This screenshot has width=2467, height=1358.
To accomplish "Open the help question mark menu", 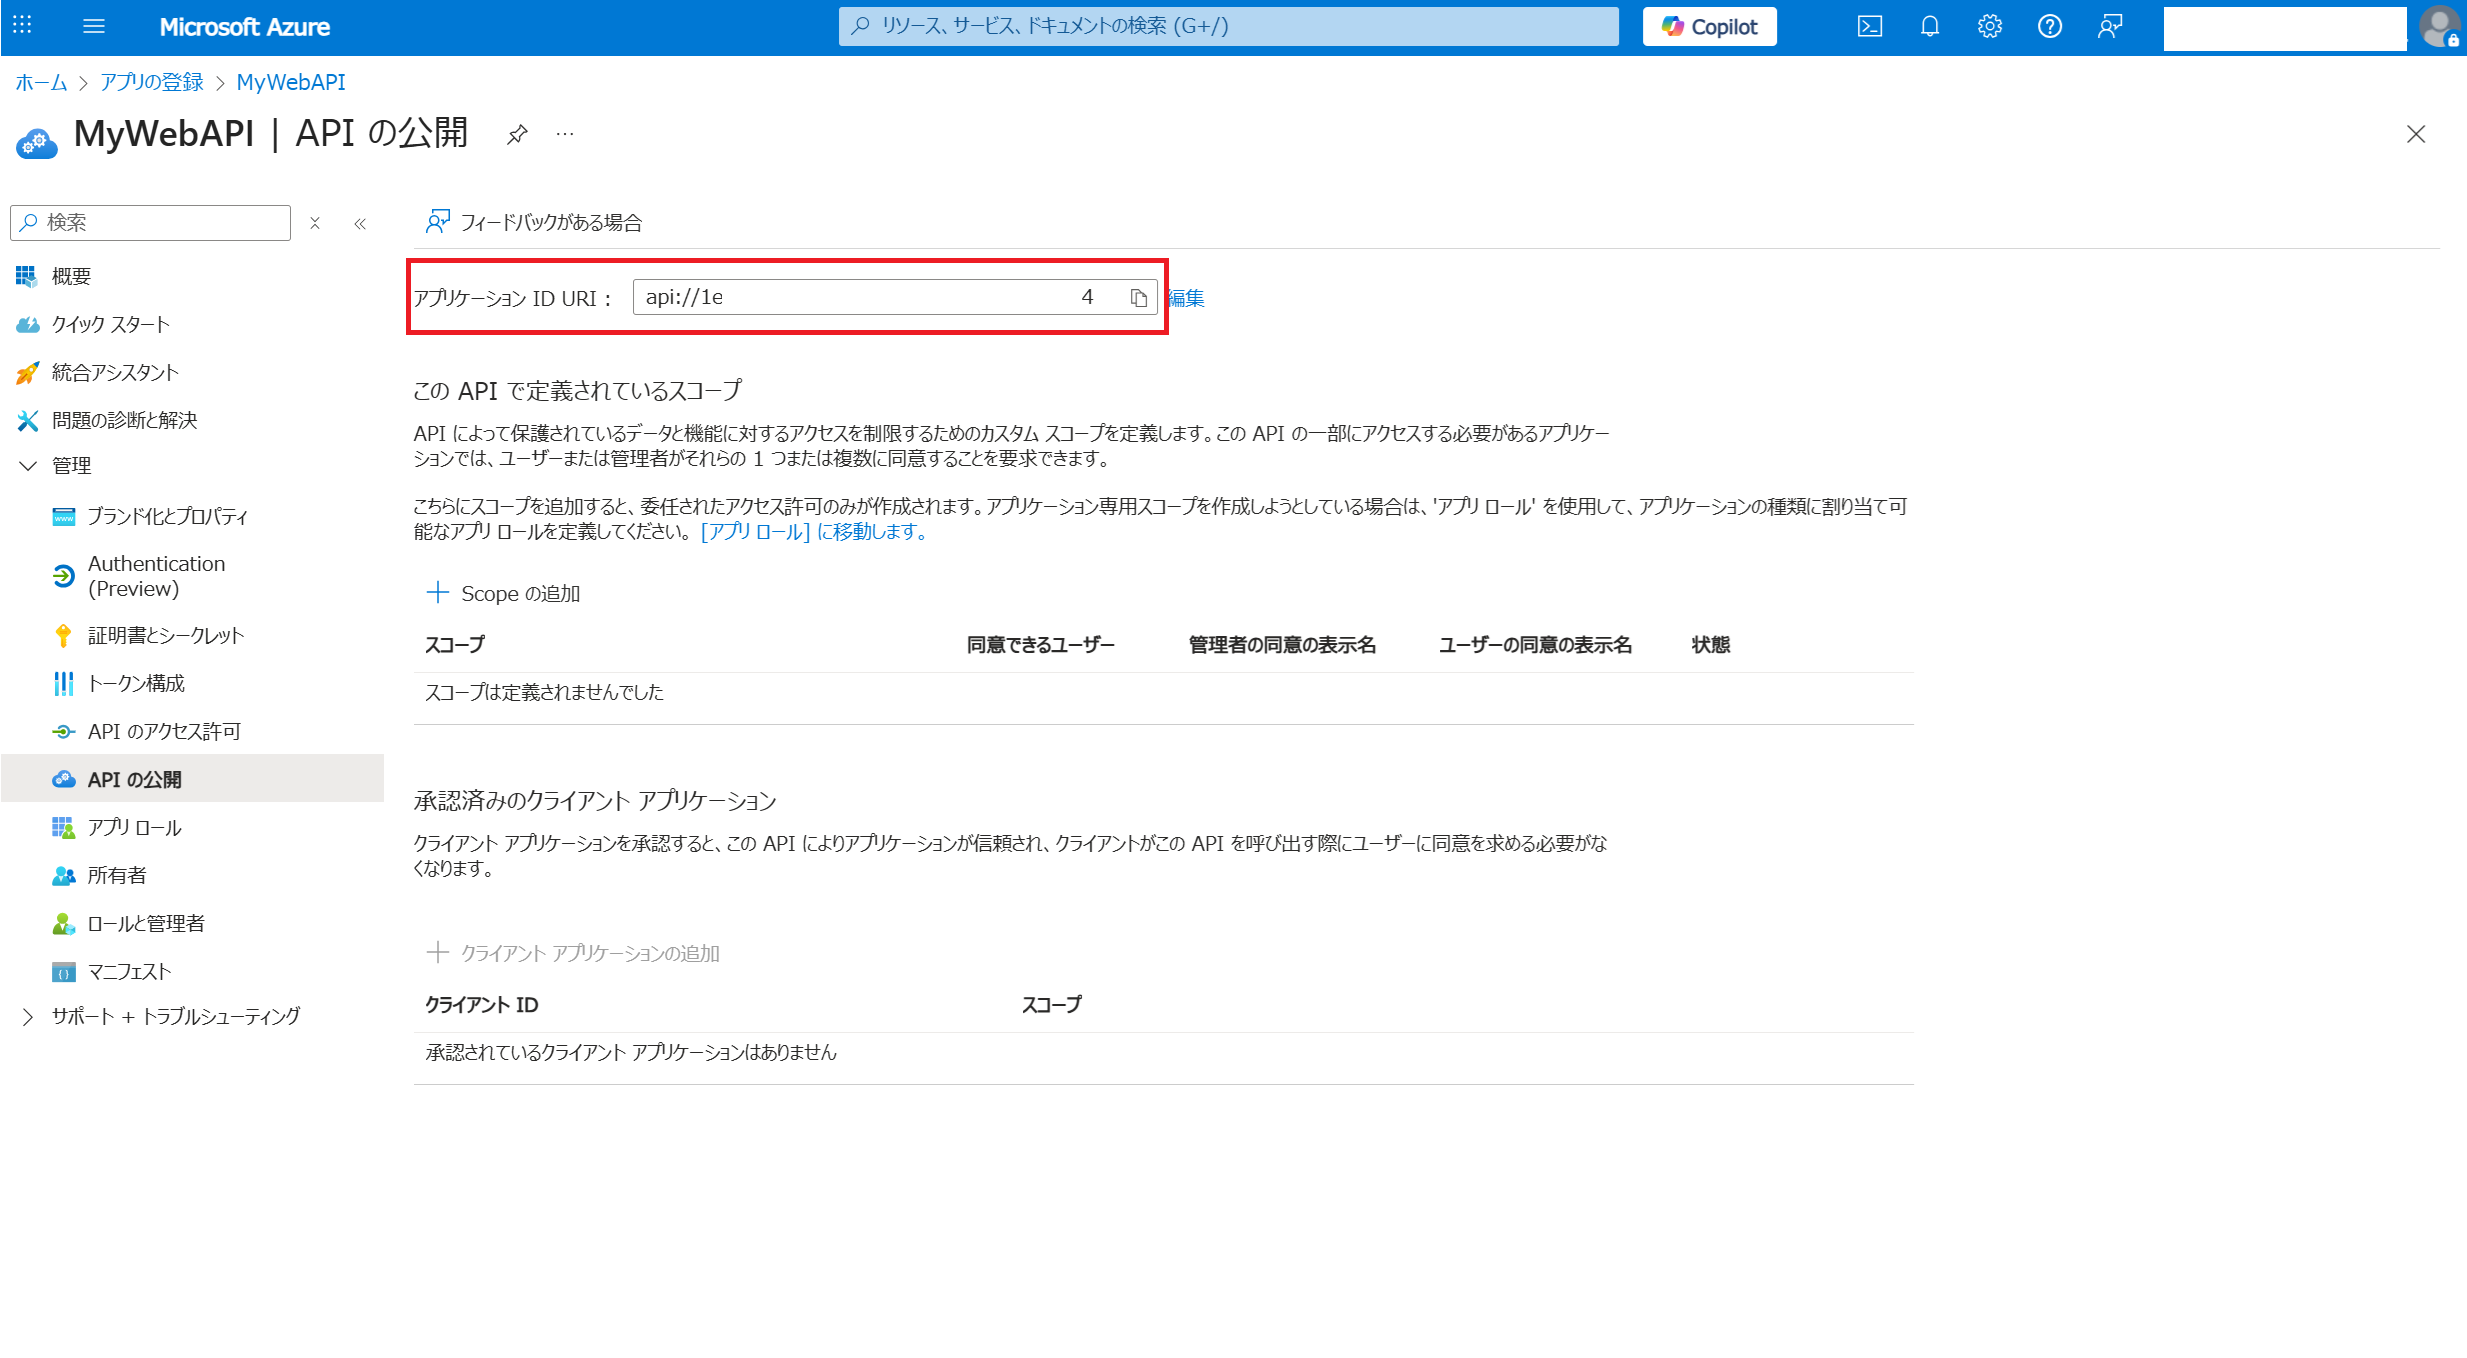I will (x=2049, y=27).
